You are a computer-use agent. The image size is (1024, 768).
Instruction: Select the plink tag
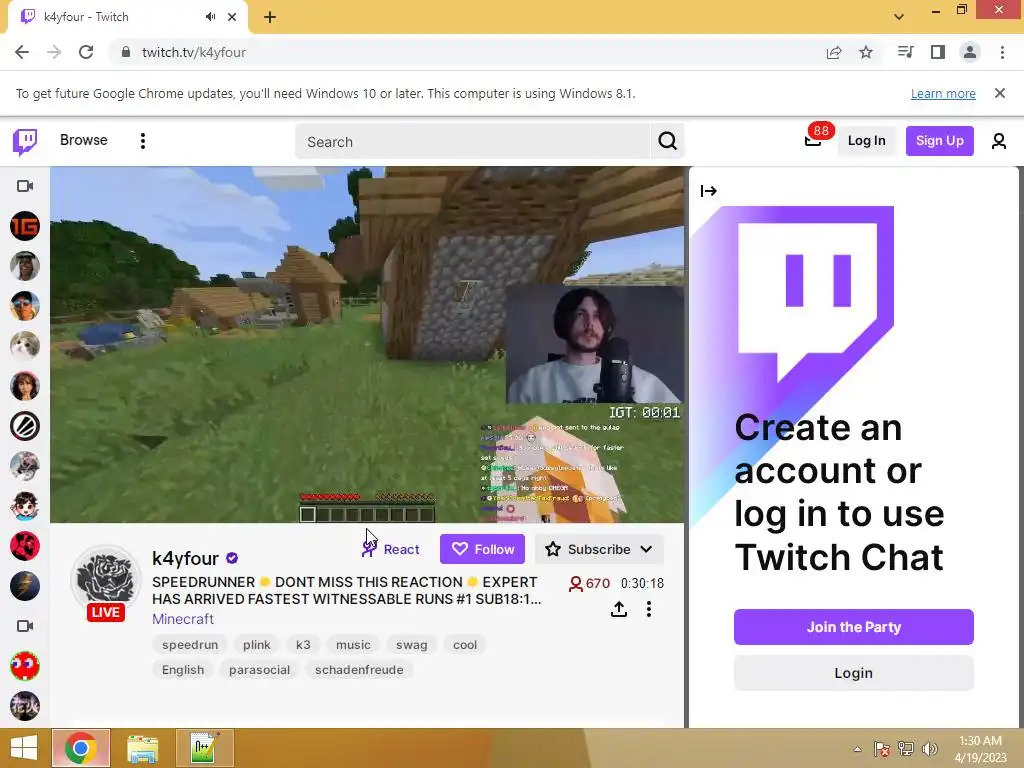tap(257, 645)
